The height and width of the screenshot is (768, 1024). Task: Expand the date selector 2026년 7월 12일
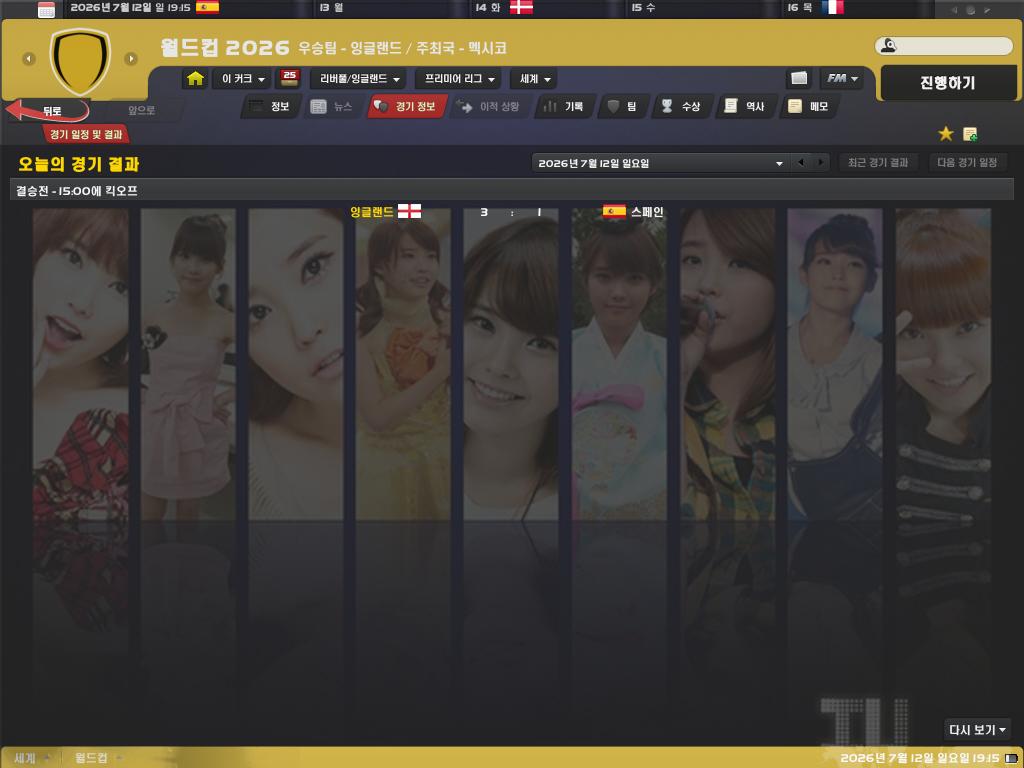[x=661, y=163]
